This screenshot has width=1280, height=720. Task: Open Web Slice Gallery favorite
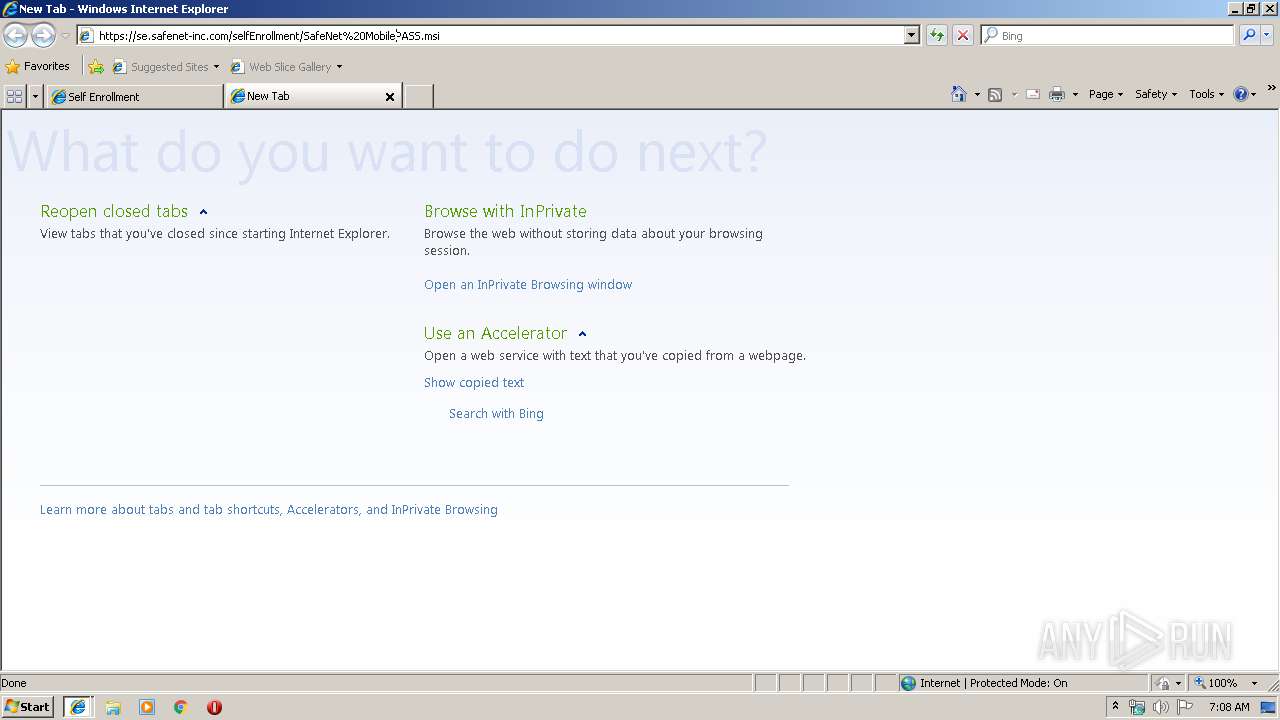tap(286, 67)
